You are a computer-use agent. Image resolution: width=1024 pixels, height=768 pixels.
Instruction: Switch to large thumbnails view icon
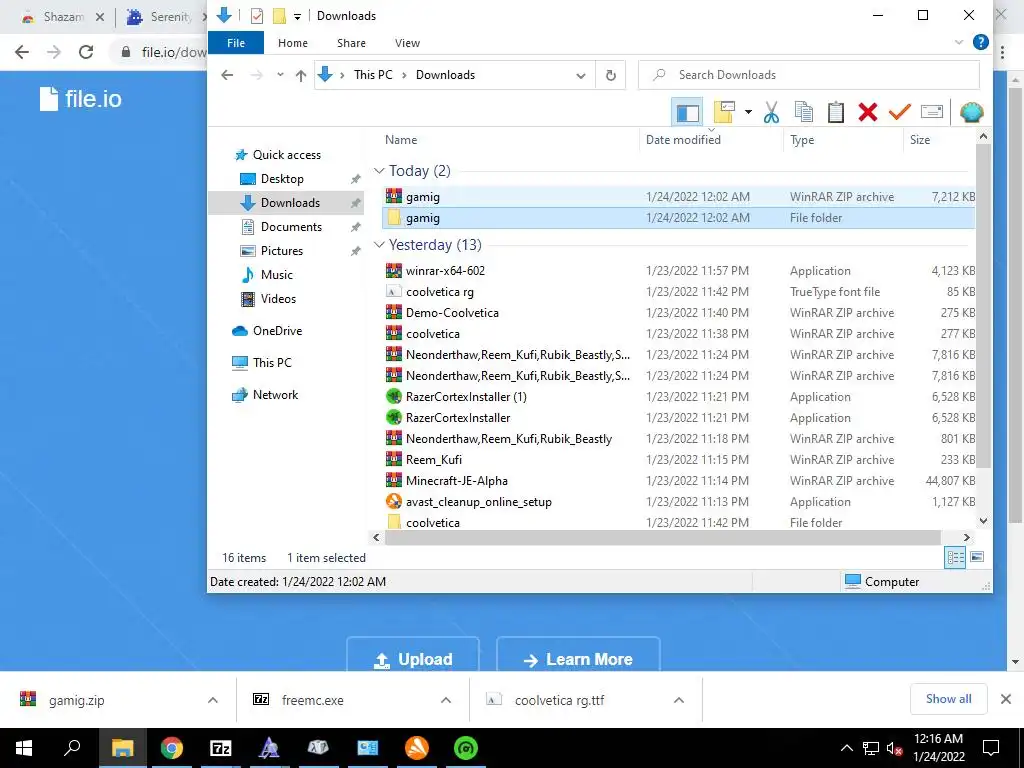click(x=977, y=557)
